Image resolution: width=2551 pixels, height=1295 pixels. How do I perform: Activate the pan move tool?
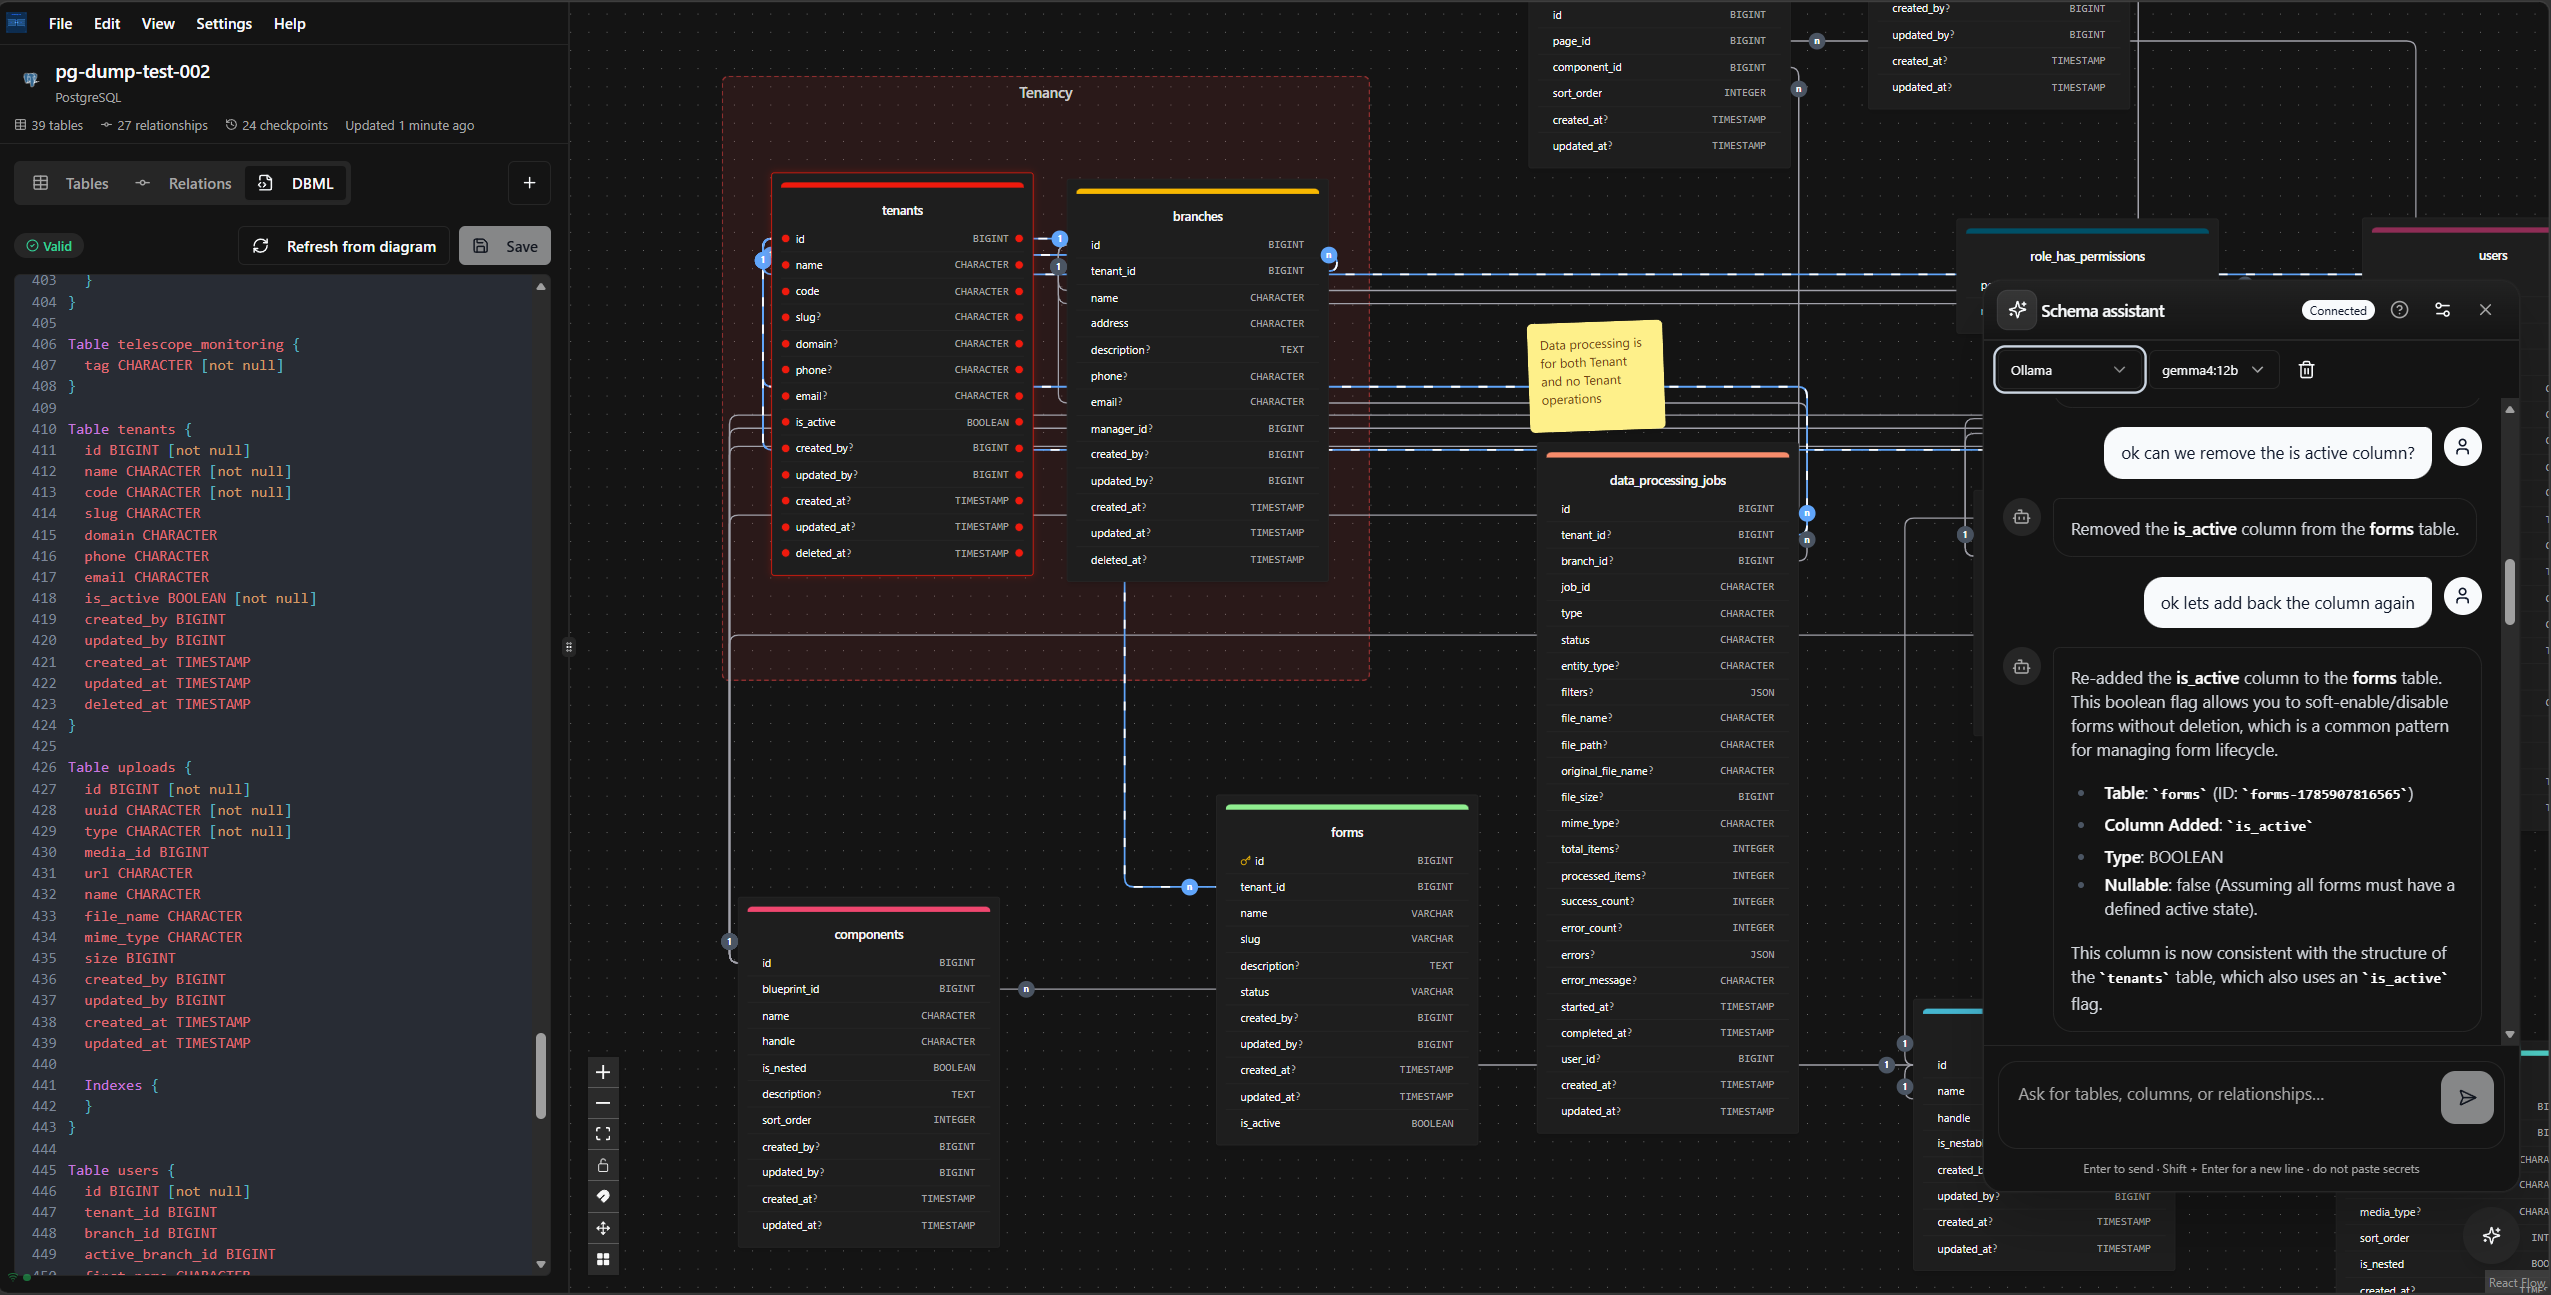click(603, 1228)
